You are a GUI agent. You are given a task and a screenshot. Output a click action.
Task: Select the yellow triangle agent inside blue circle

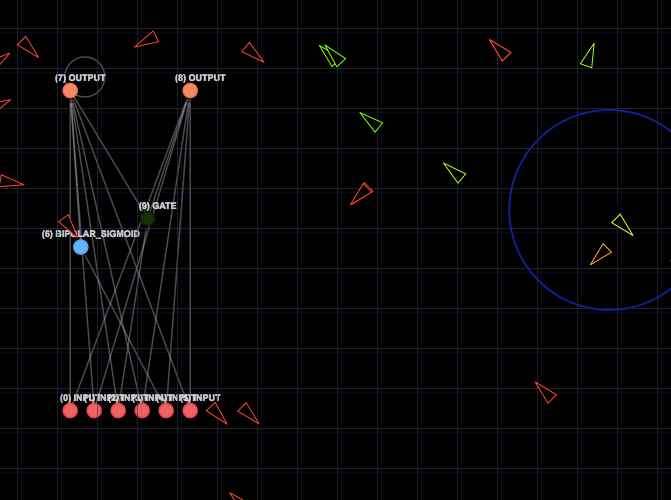[x=623, y=224]
